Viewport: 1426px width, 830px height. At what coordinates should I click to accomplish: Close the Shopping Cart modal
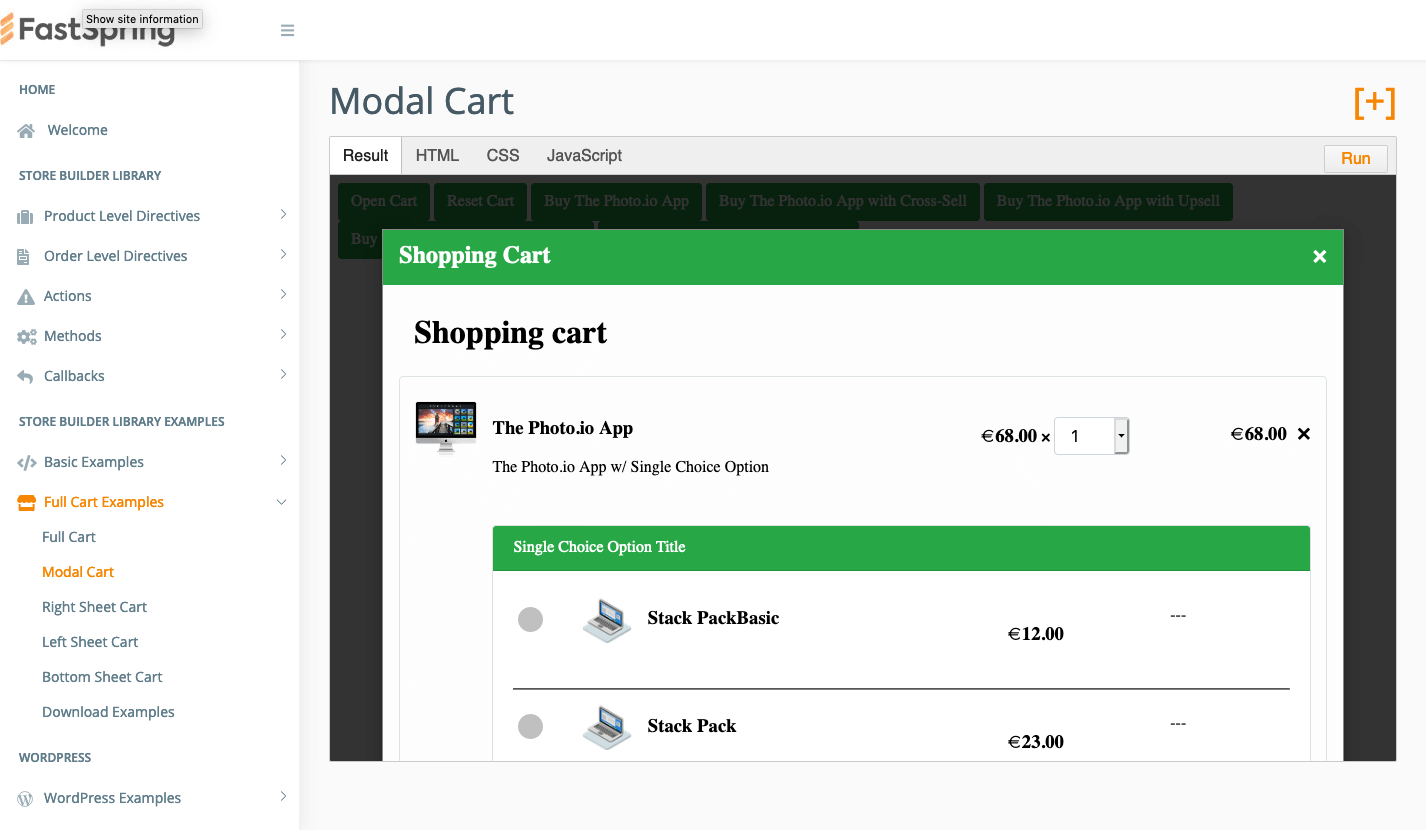click(1319, 257)
